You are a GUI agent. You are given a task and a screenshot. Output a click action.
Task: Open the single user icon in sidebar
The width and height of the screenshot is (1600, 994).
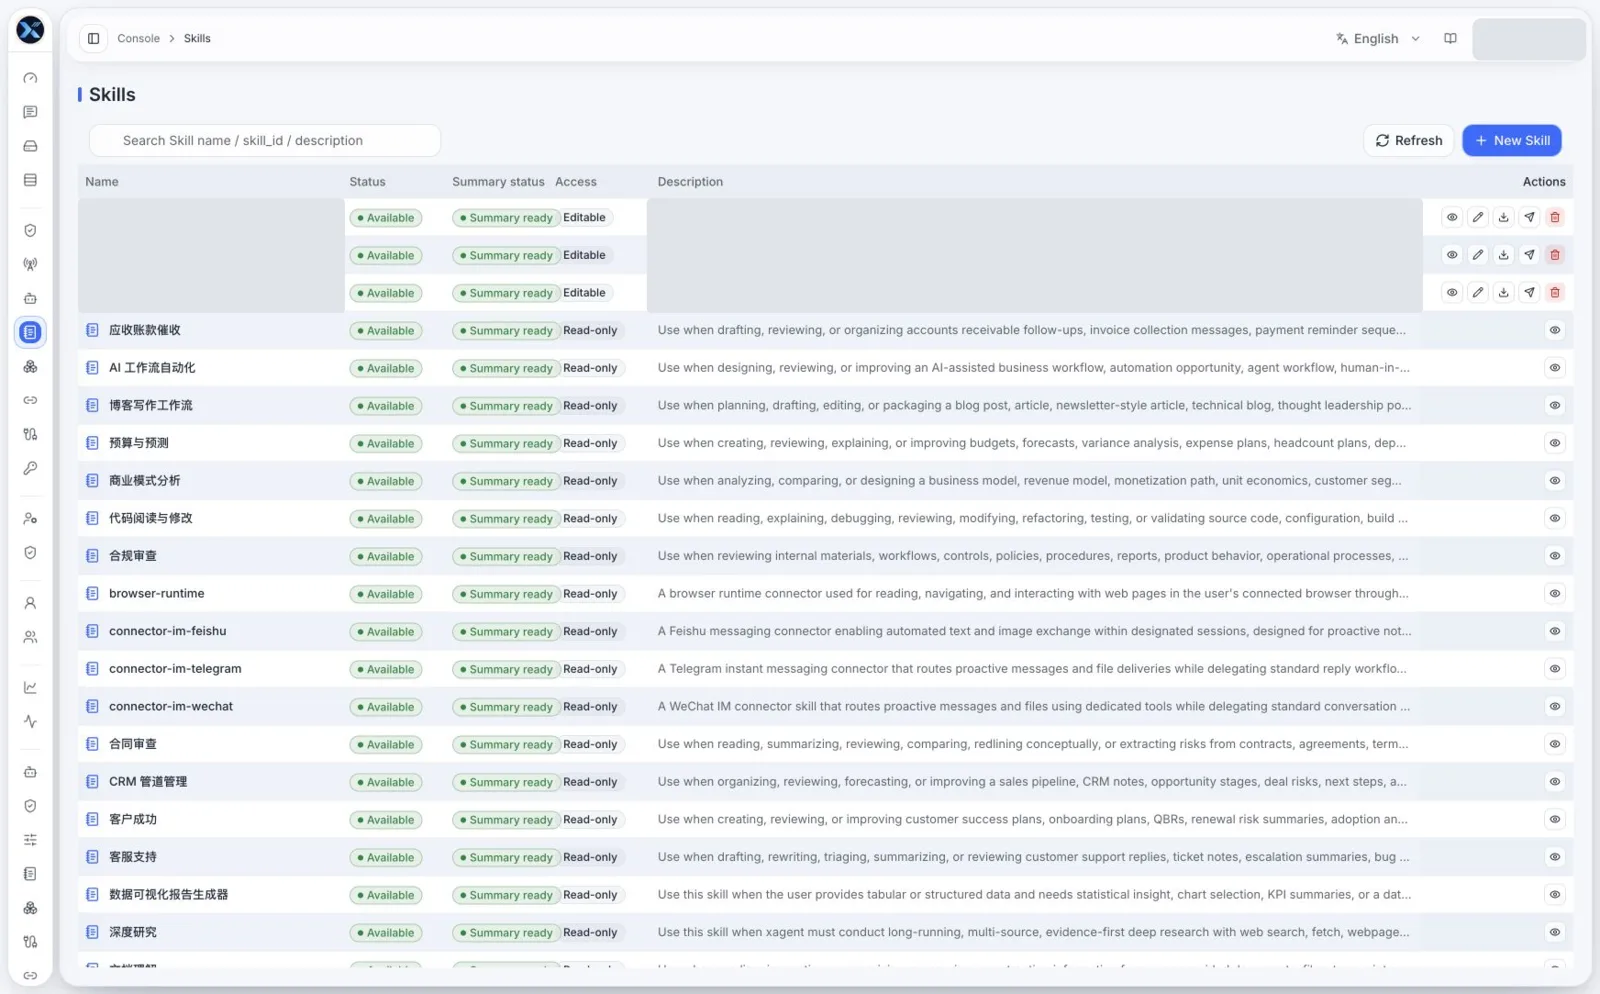tap(30, 603)
